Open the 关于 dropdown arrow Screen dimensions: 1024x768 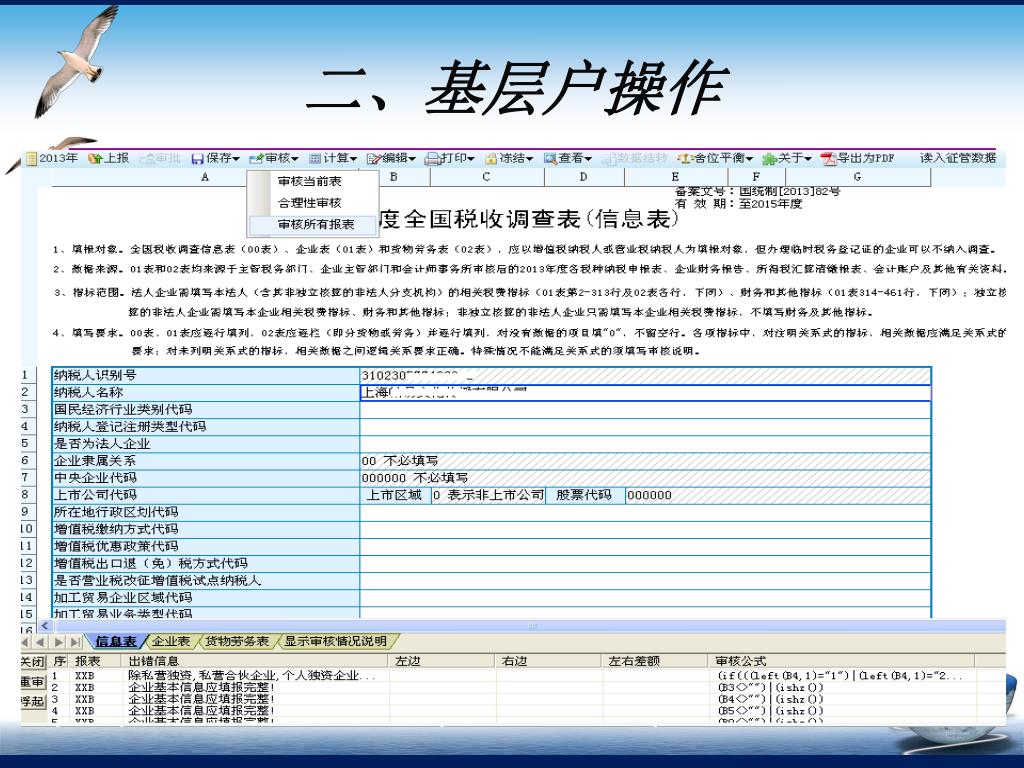coord(808,159)
